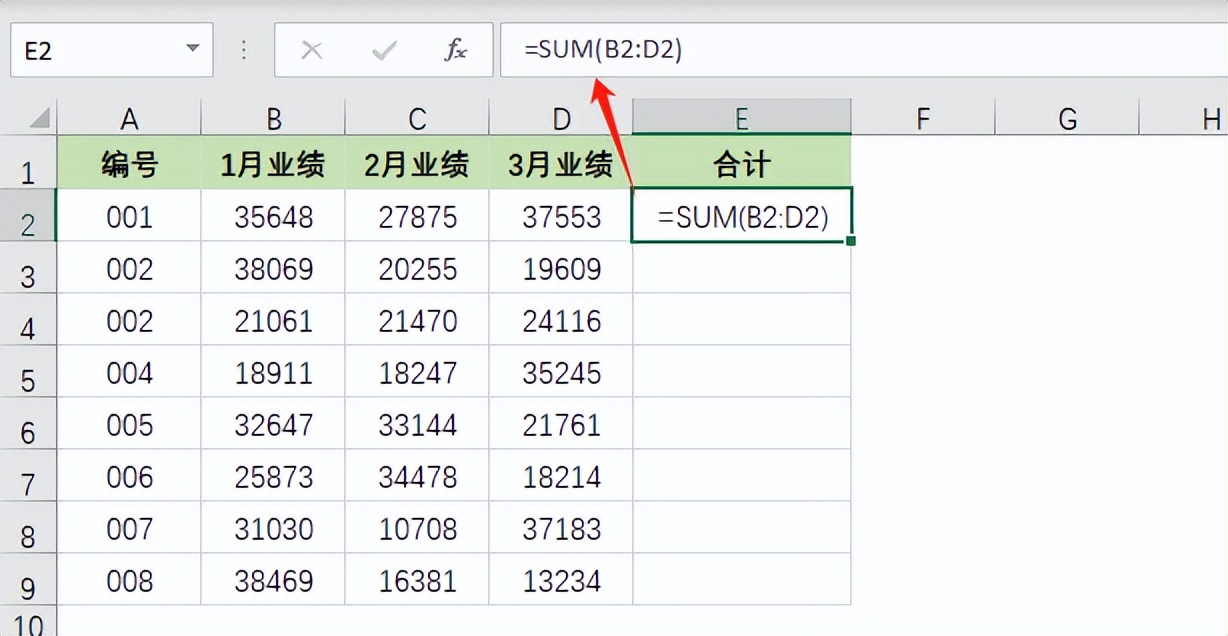Screen dimensions: 1228x636
Task: Click the formula bar containing =SUM(B2:D2)
Action: tap(863, 50)
